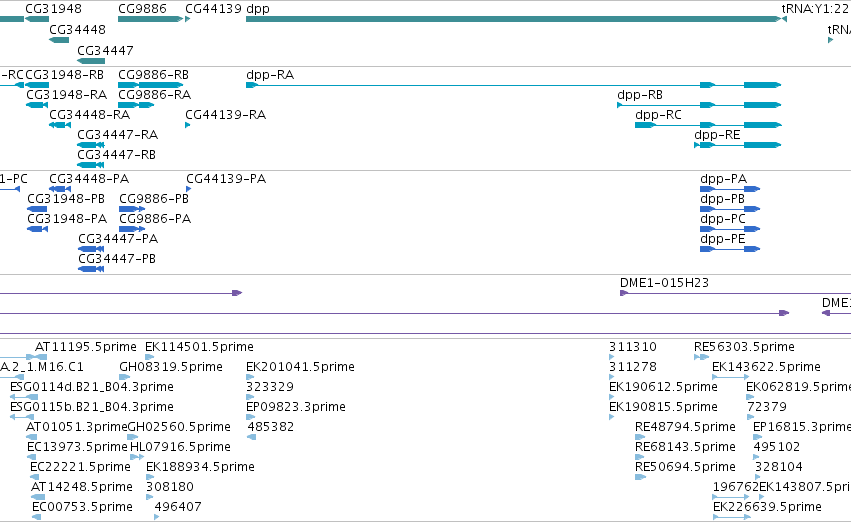The width and height of the screenshot is (851, 522).
Task: Click transcript CG34447-RB
Action: [x=91, y=165]
